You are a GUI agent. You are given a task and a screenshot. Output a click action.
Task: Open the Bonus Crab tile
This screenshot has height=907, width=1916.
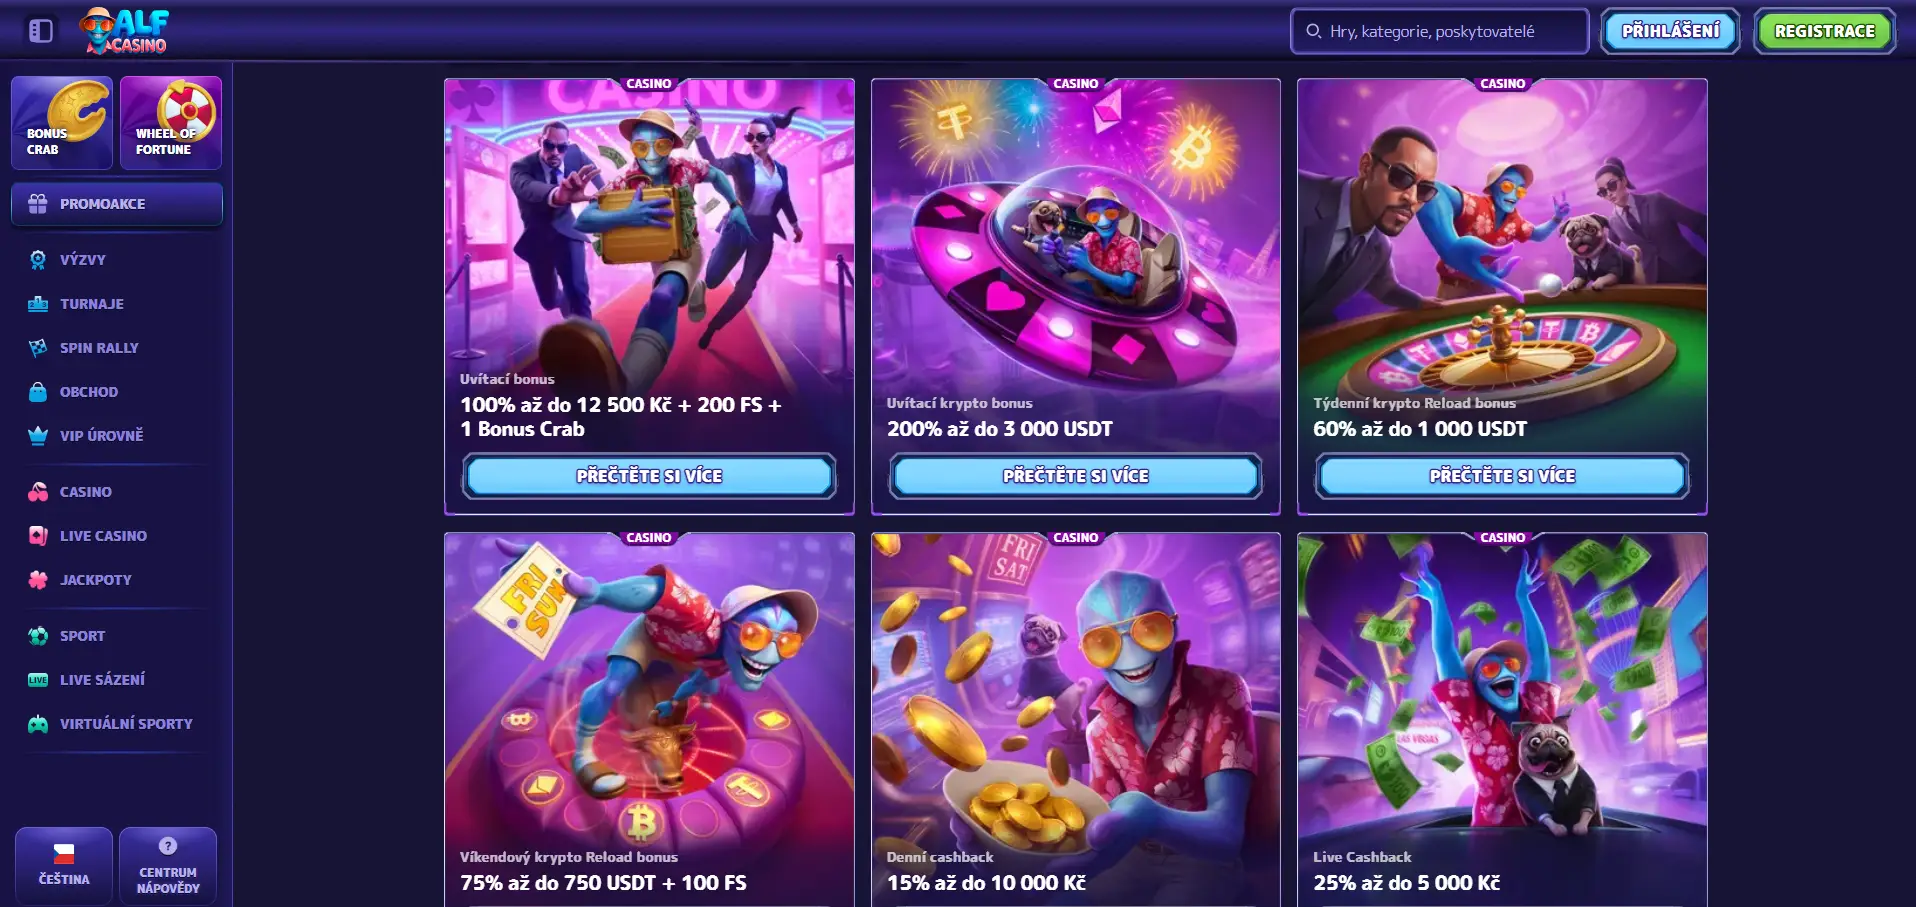[62, 123]
